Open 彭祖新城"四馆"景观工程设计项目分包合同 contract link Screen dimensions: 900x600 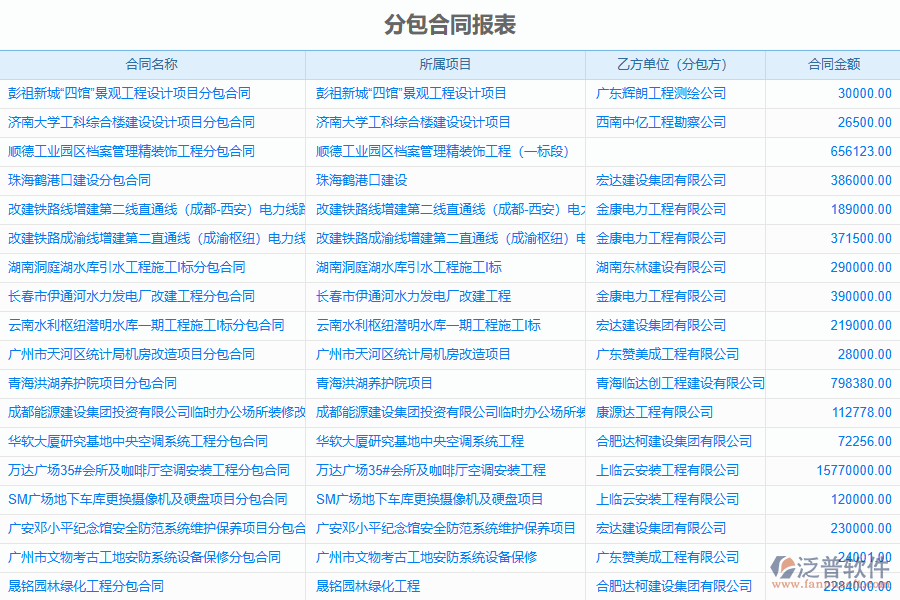(129, 93)
